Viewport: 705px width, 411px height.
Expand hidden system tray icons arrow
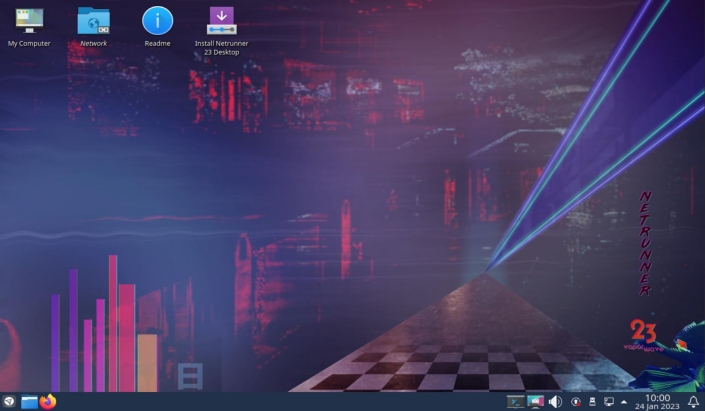(x=624, y=402)
